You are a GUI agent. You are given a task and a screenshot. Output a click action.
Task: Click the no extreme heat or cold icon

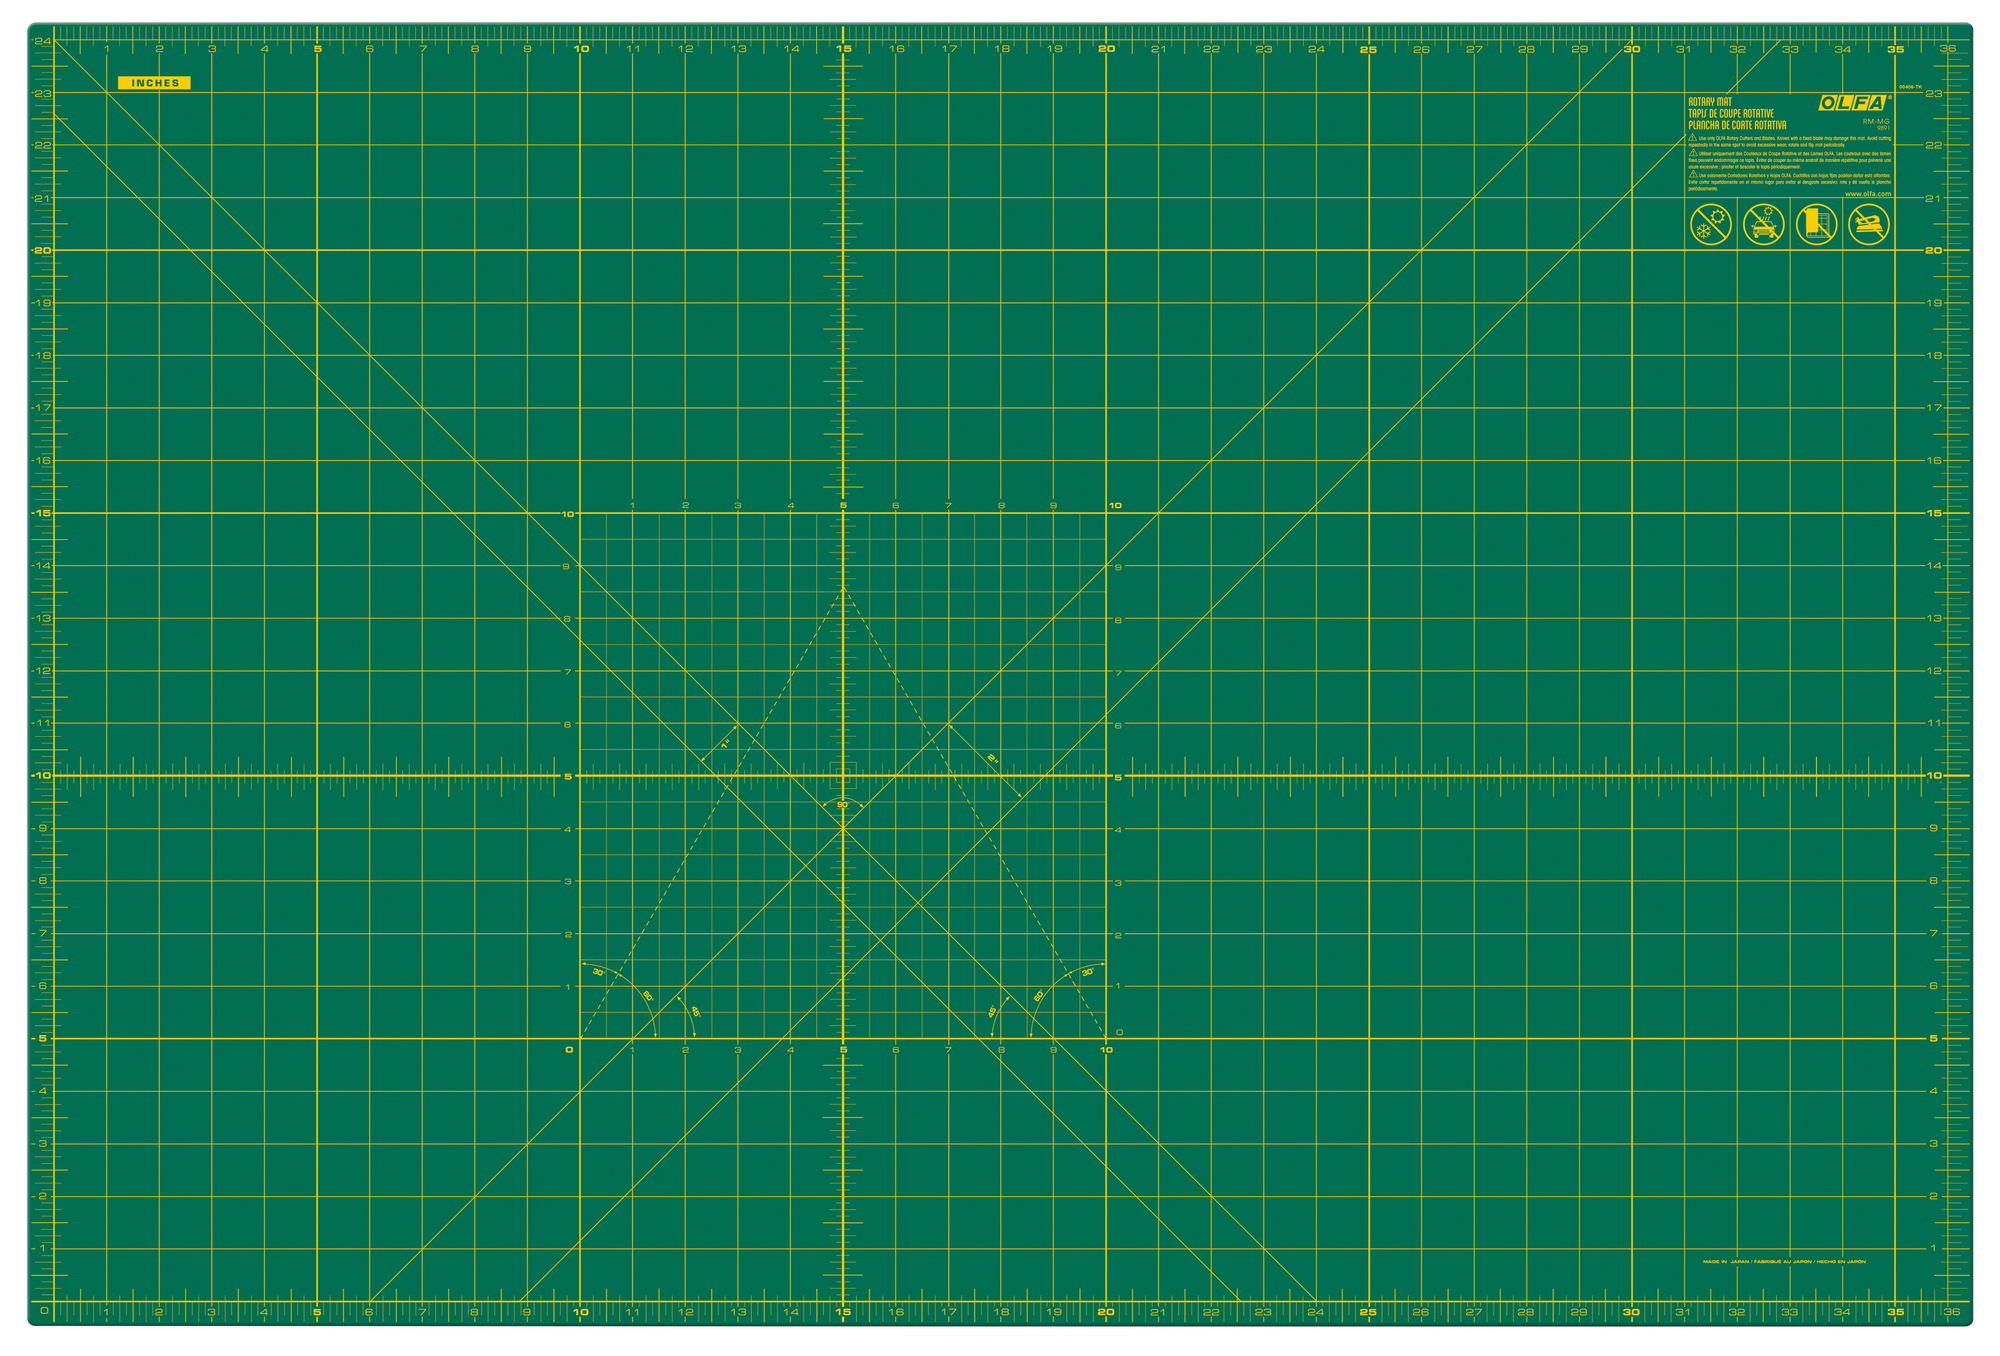click(x=1711, y=224)
